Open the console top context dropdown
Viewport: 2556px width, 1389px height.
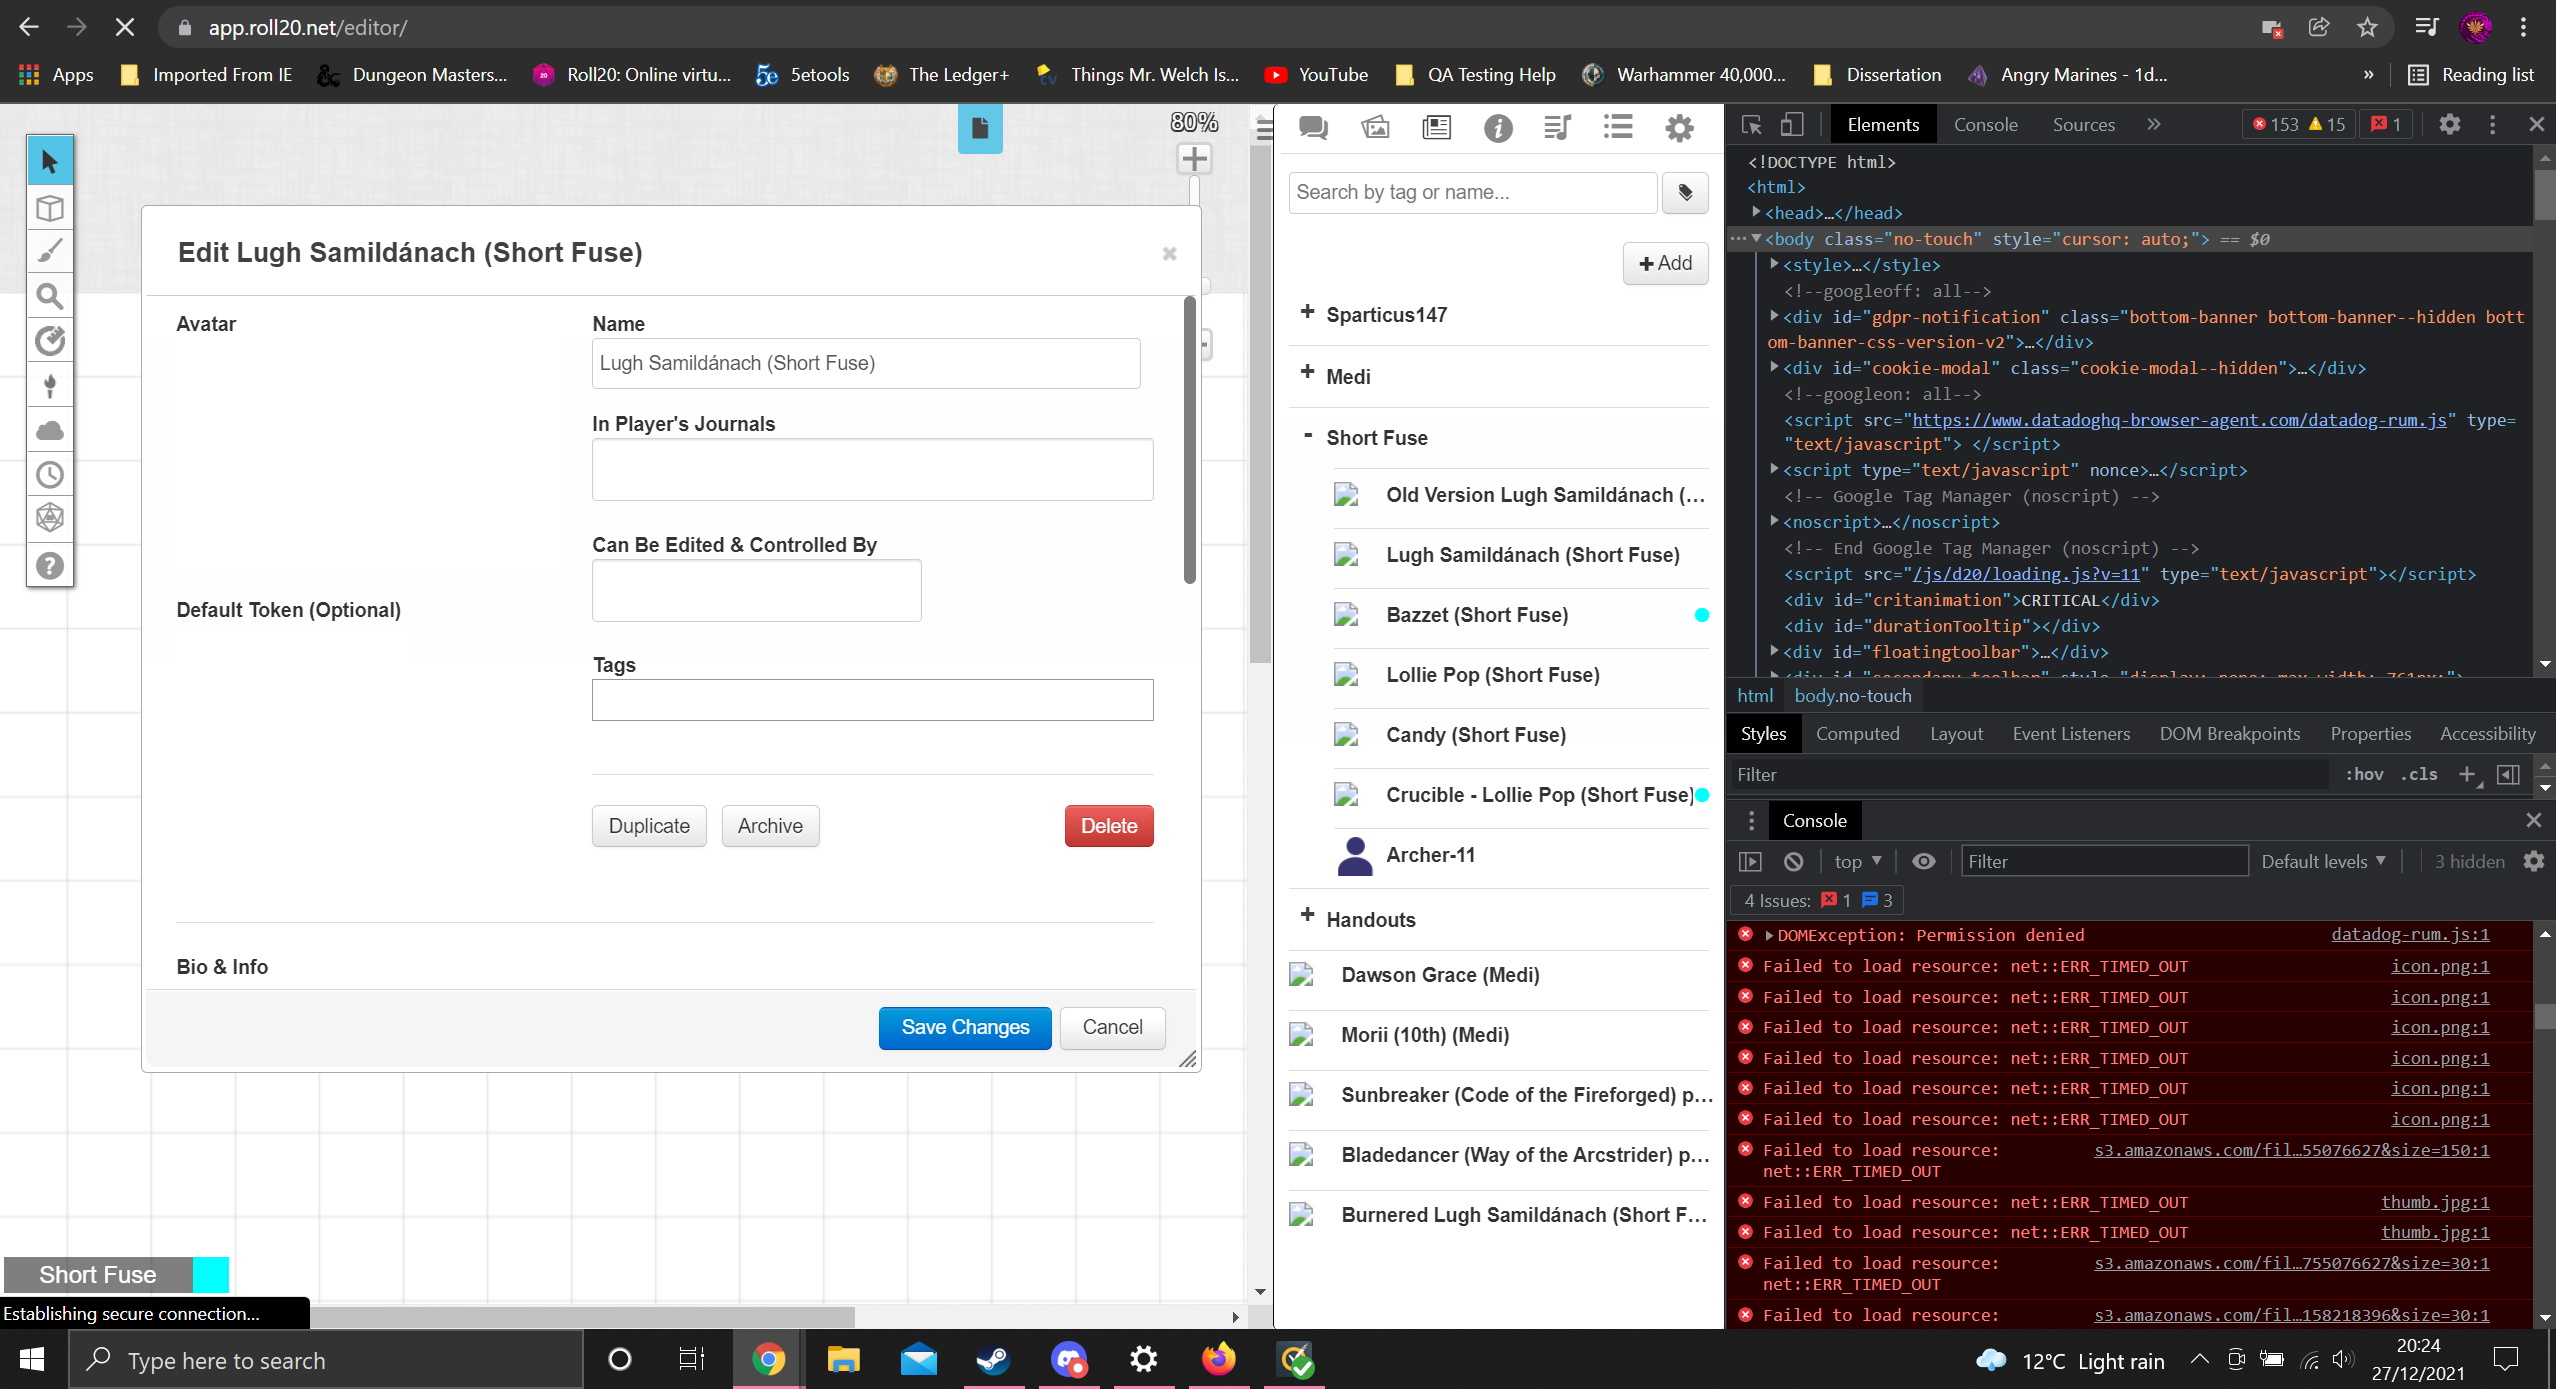pyautogui.click(x=1858, y=861)
